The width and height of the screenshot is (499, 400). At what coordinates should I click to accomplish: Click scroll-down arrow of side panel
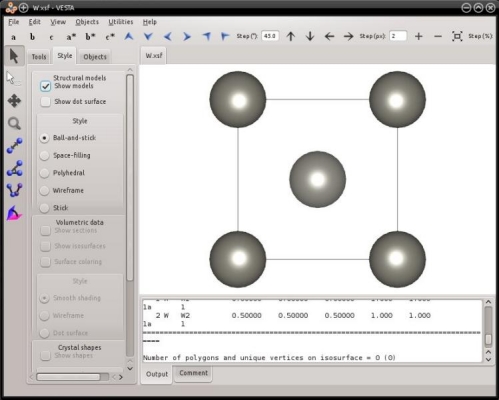click(x=130, y=369)
